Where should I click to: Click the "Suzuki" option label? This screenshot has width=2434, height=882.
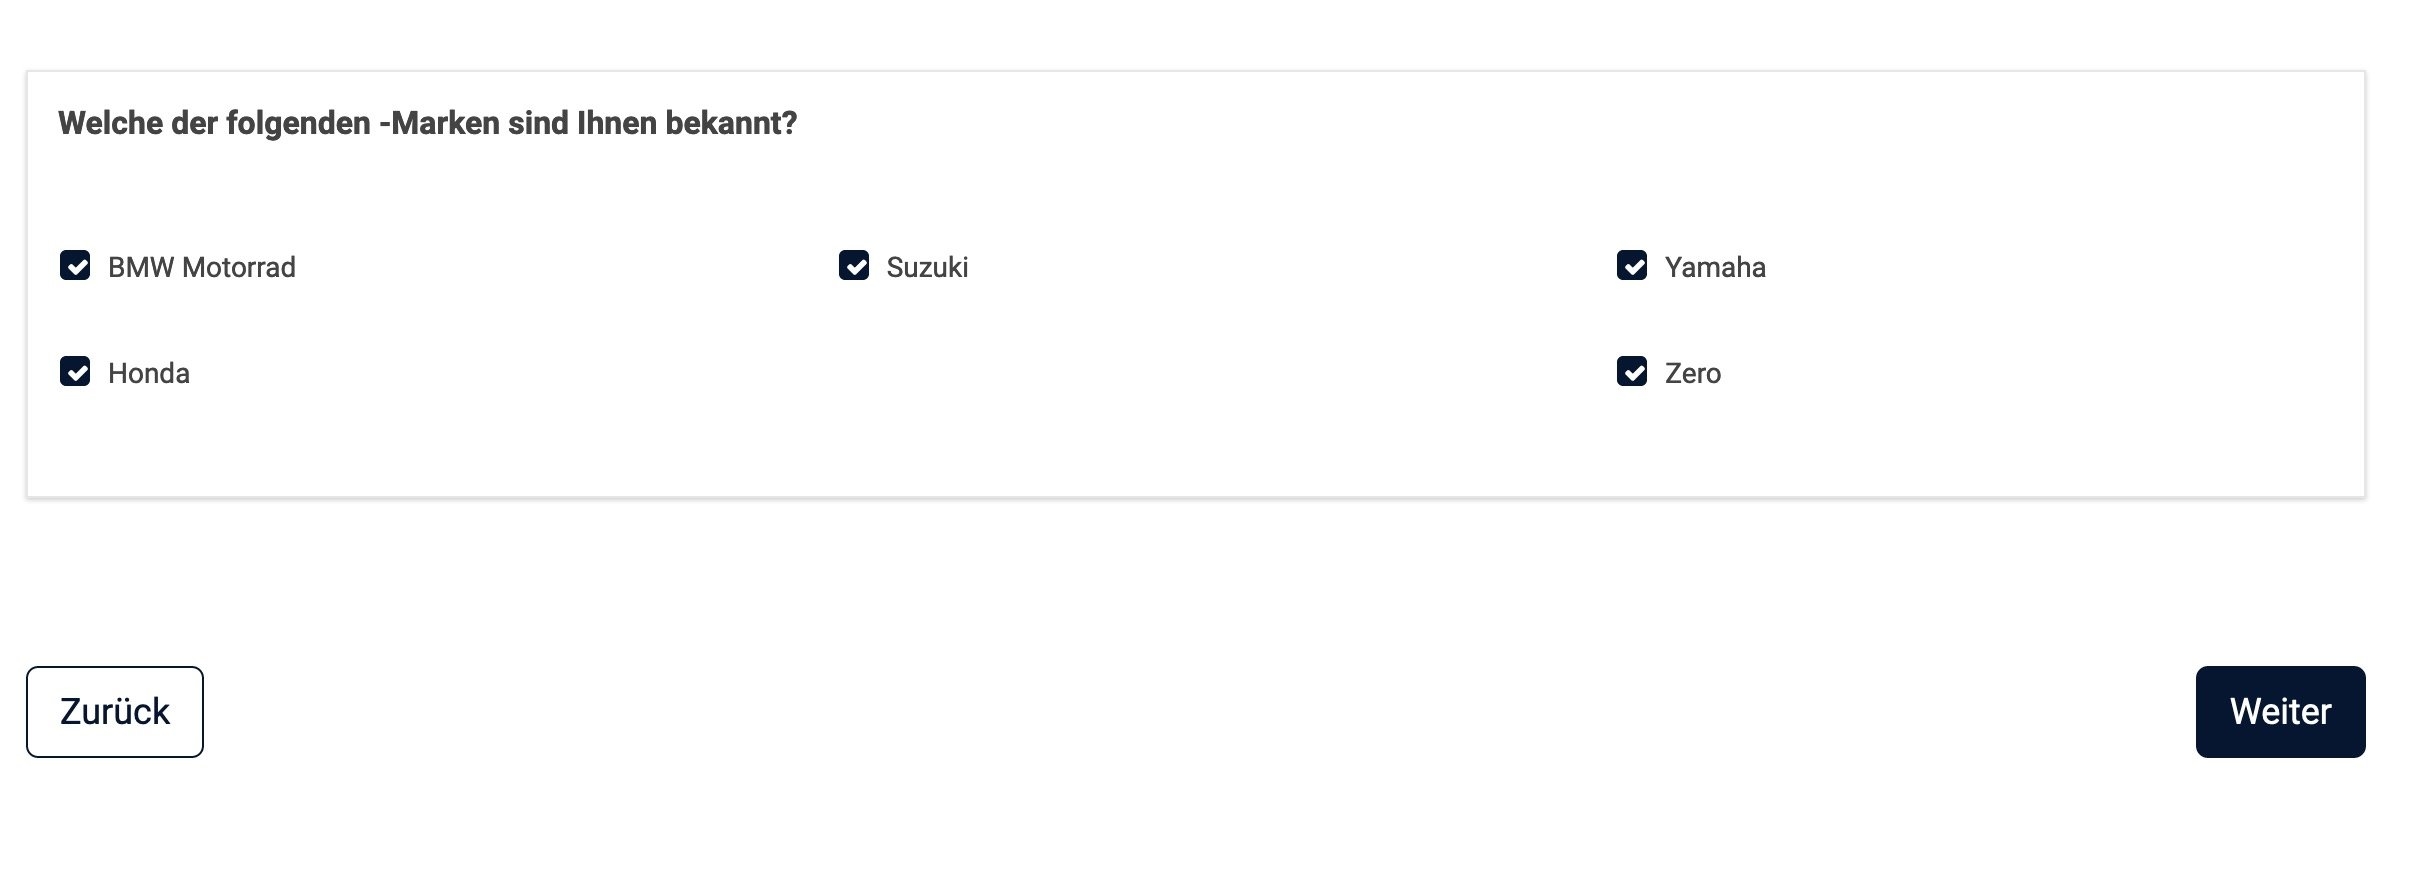[x=927, y=268]
